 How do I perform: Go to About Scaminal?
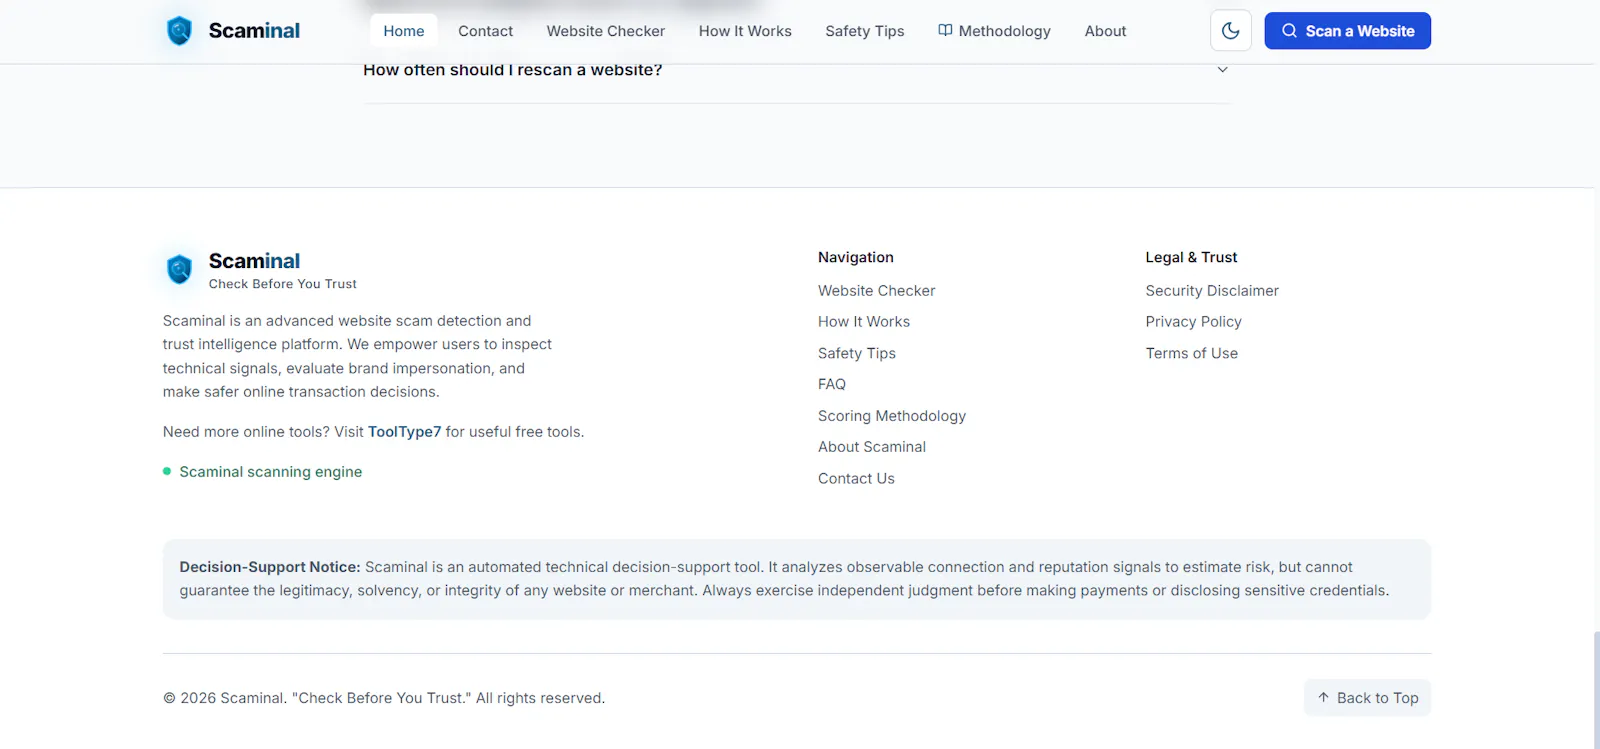tap(872, 447)
